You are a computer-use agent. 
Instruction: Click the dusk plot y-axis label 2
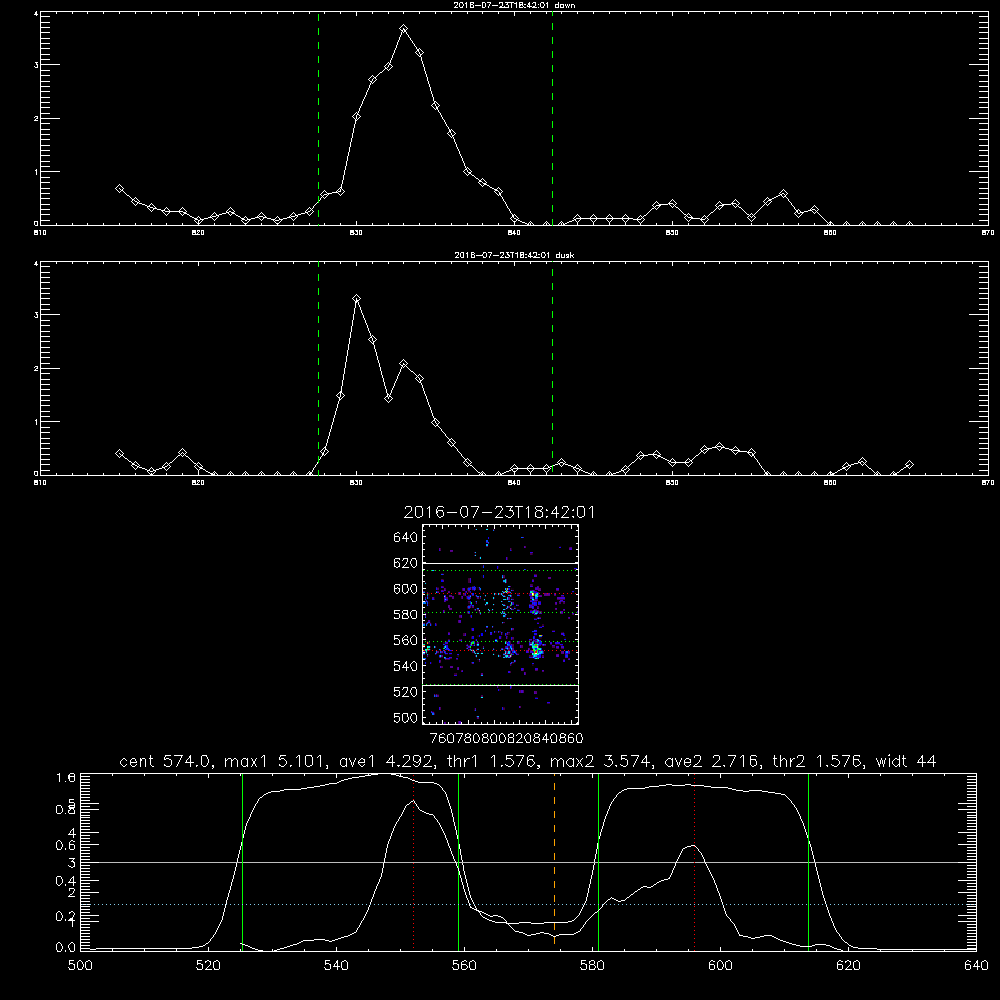[36, 369]
